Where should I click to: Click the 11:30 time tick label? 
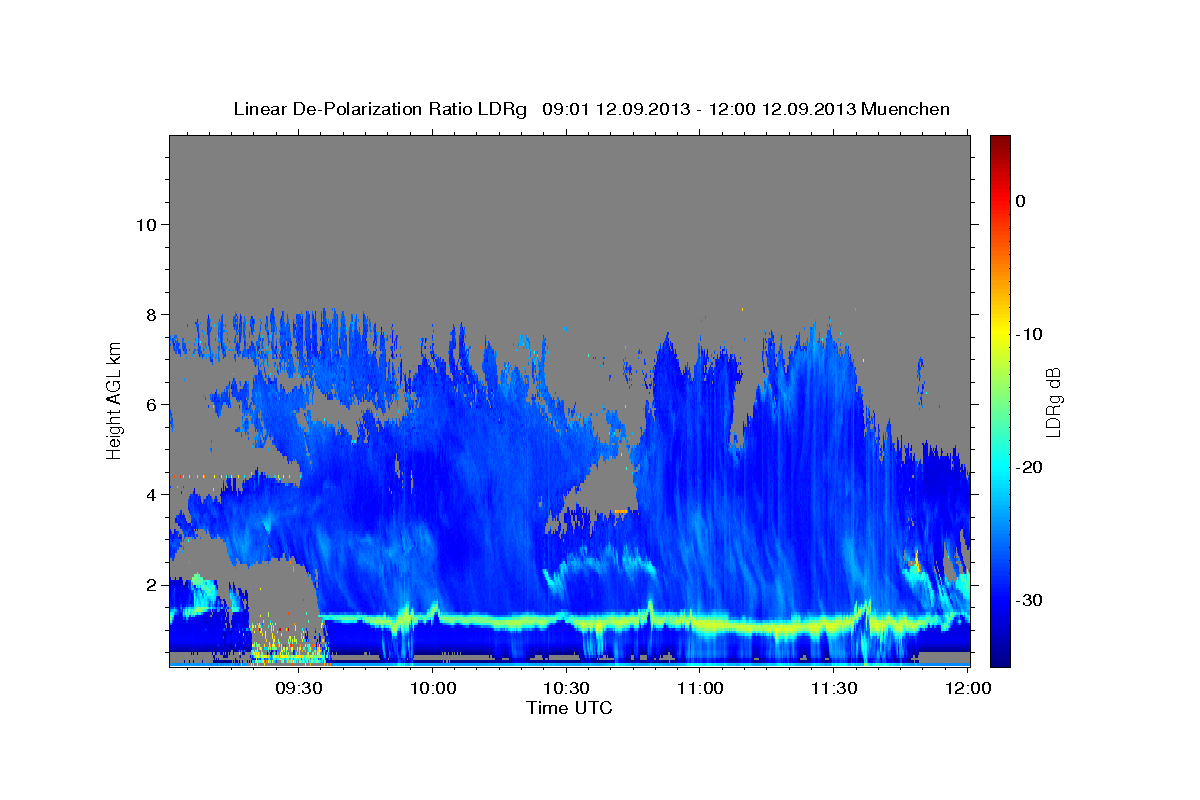[833, 688]
